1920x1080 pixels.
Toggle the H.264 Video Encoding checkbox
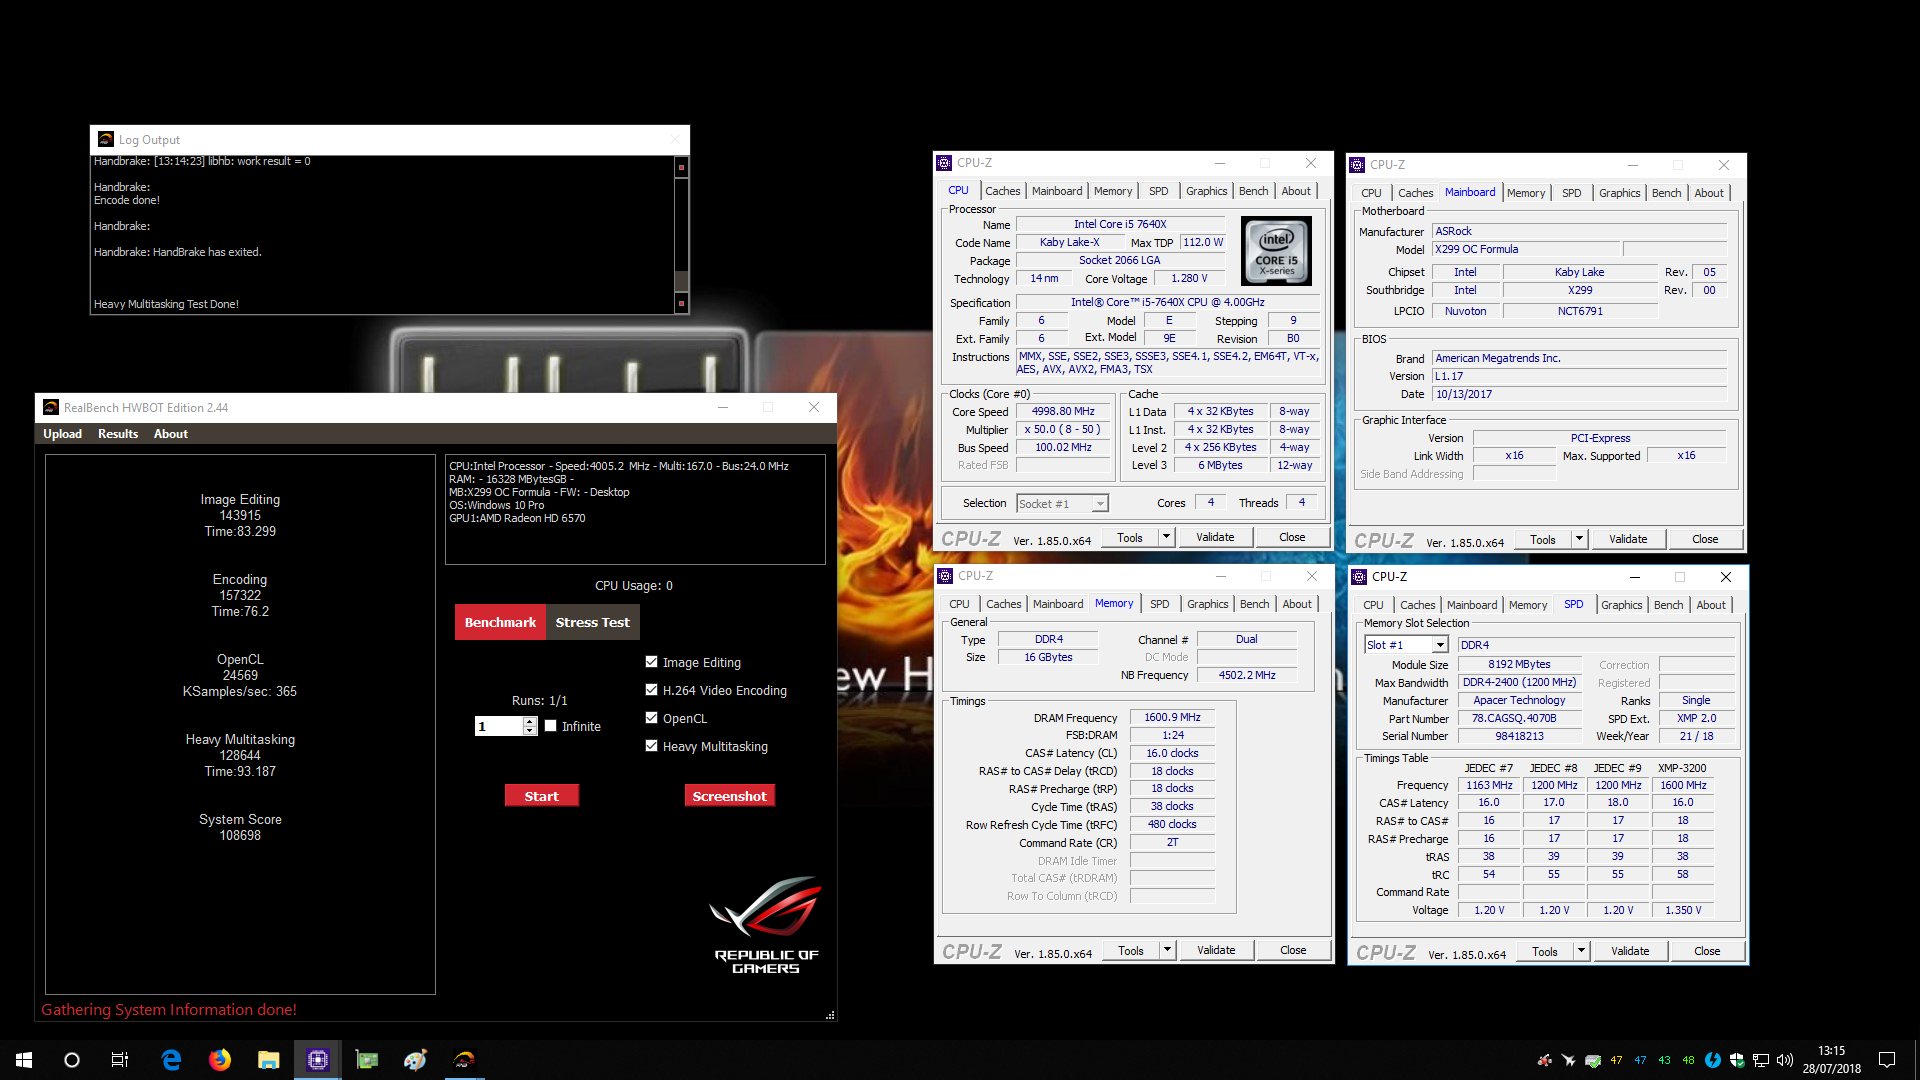(652, 690)
